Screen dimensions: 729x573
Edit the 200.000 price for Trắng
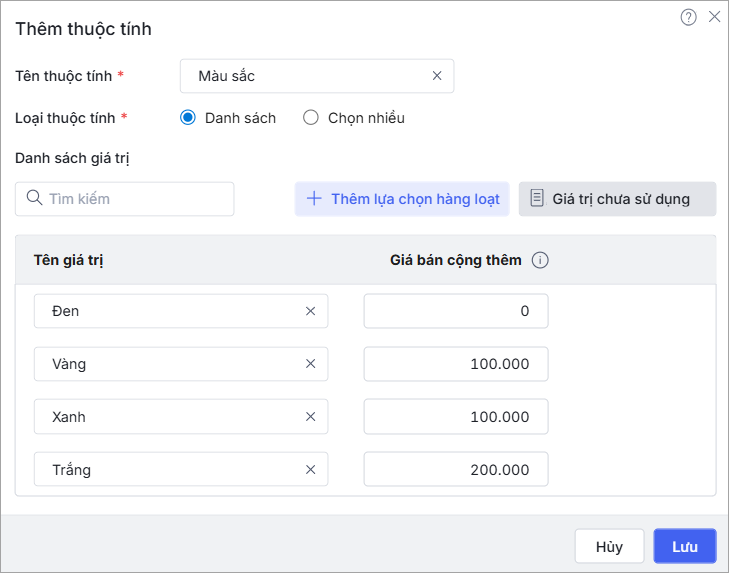pyautogui.click(x=455, y=470)
